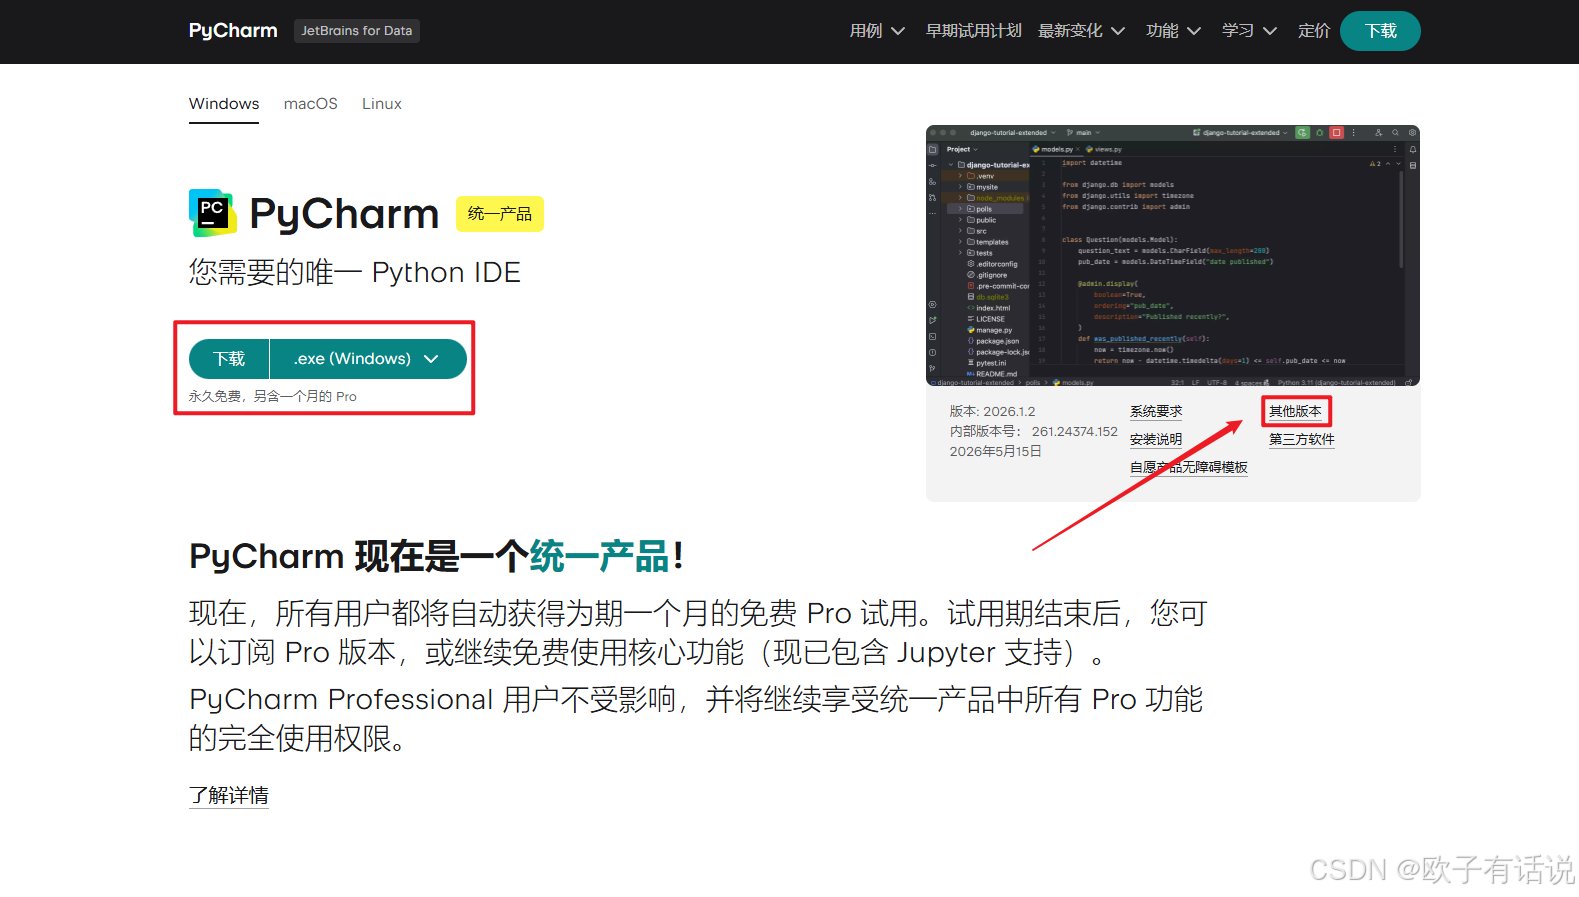Click the 下载 button in the top navigation bar
This screenshot has width=1579, height=897.
pyautogui.click(x=1380, y=31)
